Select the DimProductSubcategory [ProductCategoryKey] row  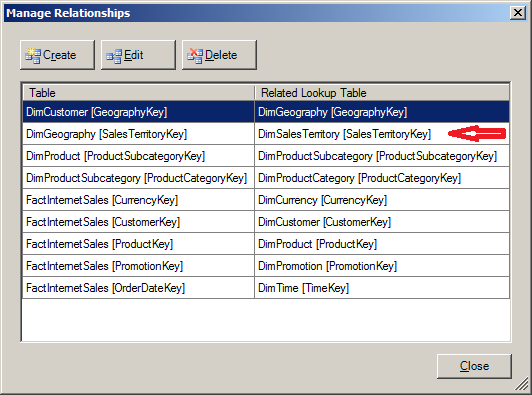[266, 178]
